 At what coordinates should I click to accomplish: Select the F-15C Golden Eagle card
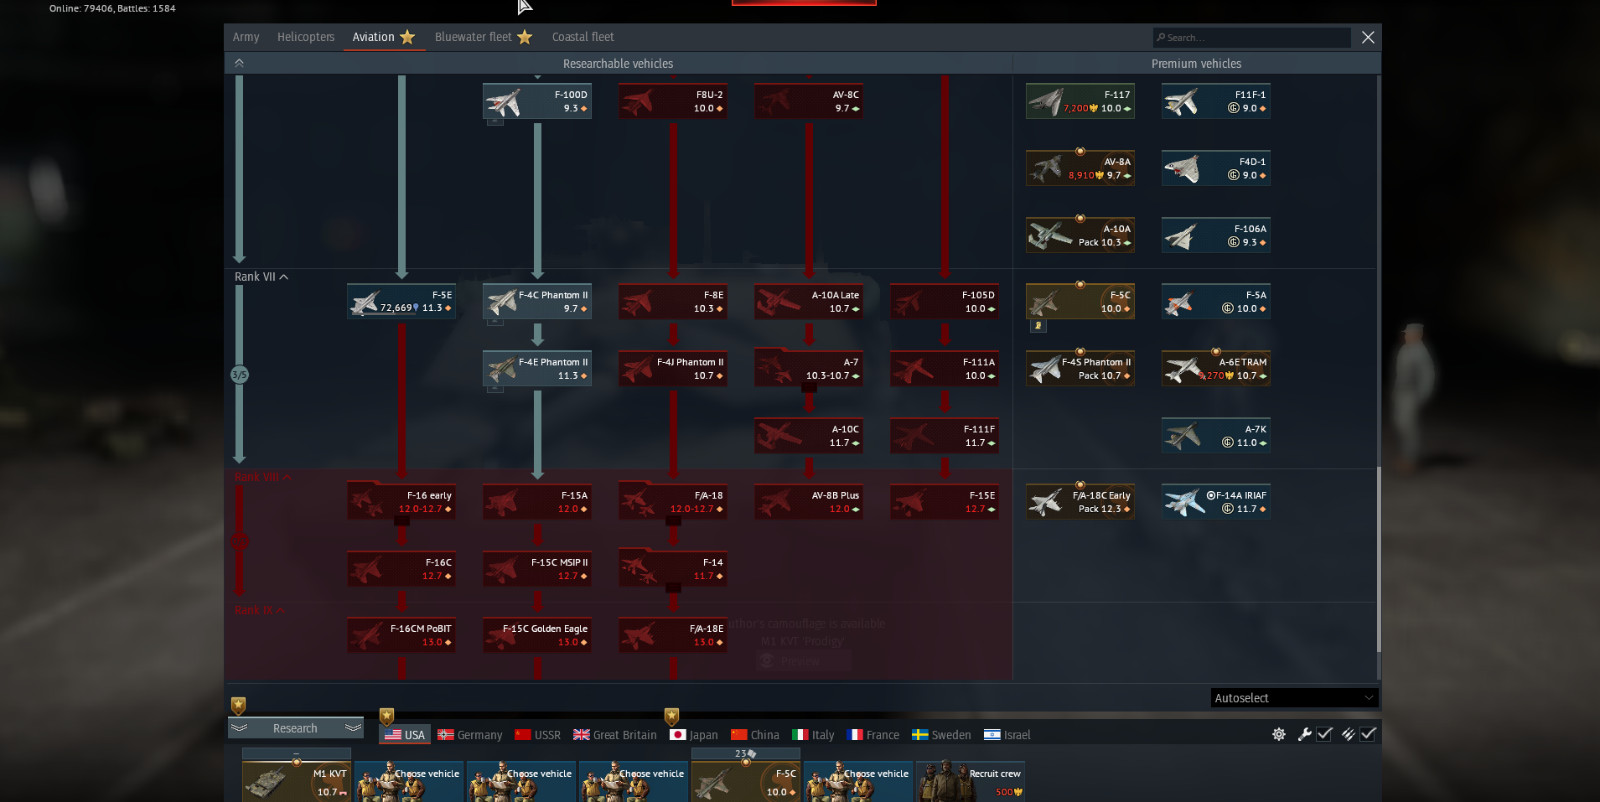click(x=537, y=635)
